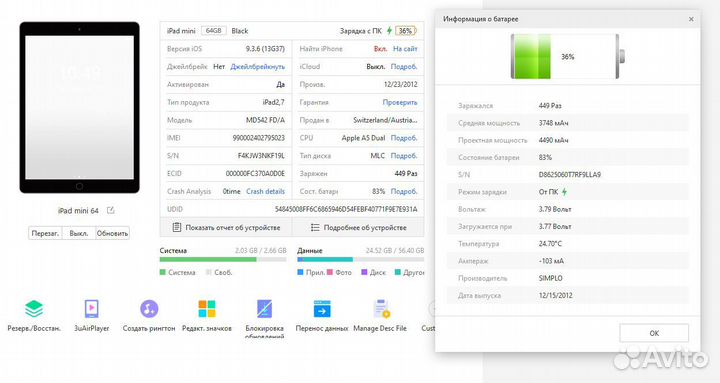The width and height of the screenshot is (720, 383).
Task: Click the Данные storage usage bar
Action: point(360,259)
